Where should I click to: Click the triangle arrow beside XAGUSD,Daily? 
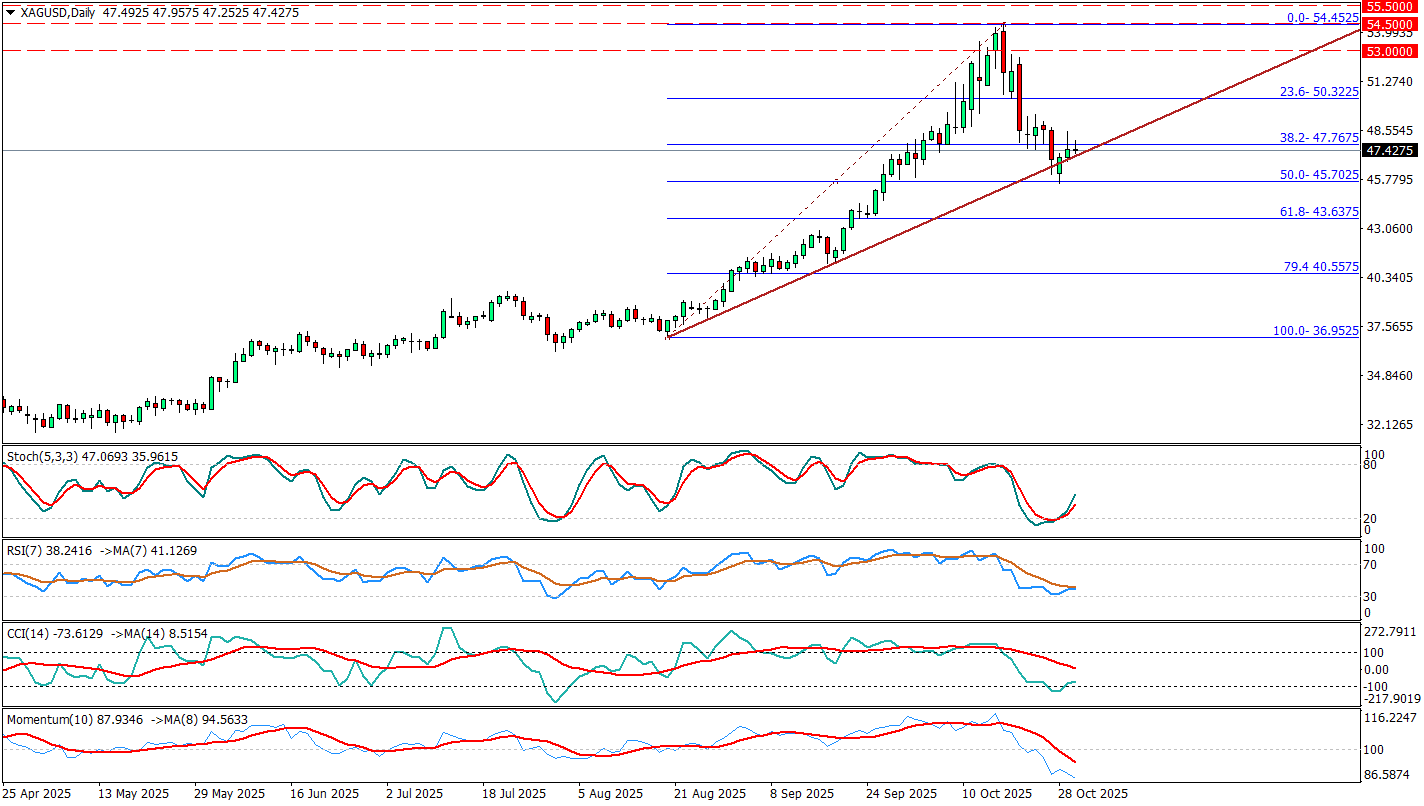click(x=9, y=11)
